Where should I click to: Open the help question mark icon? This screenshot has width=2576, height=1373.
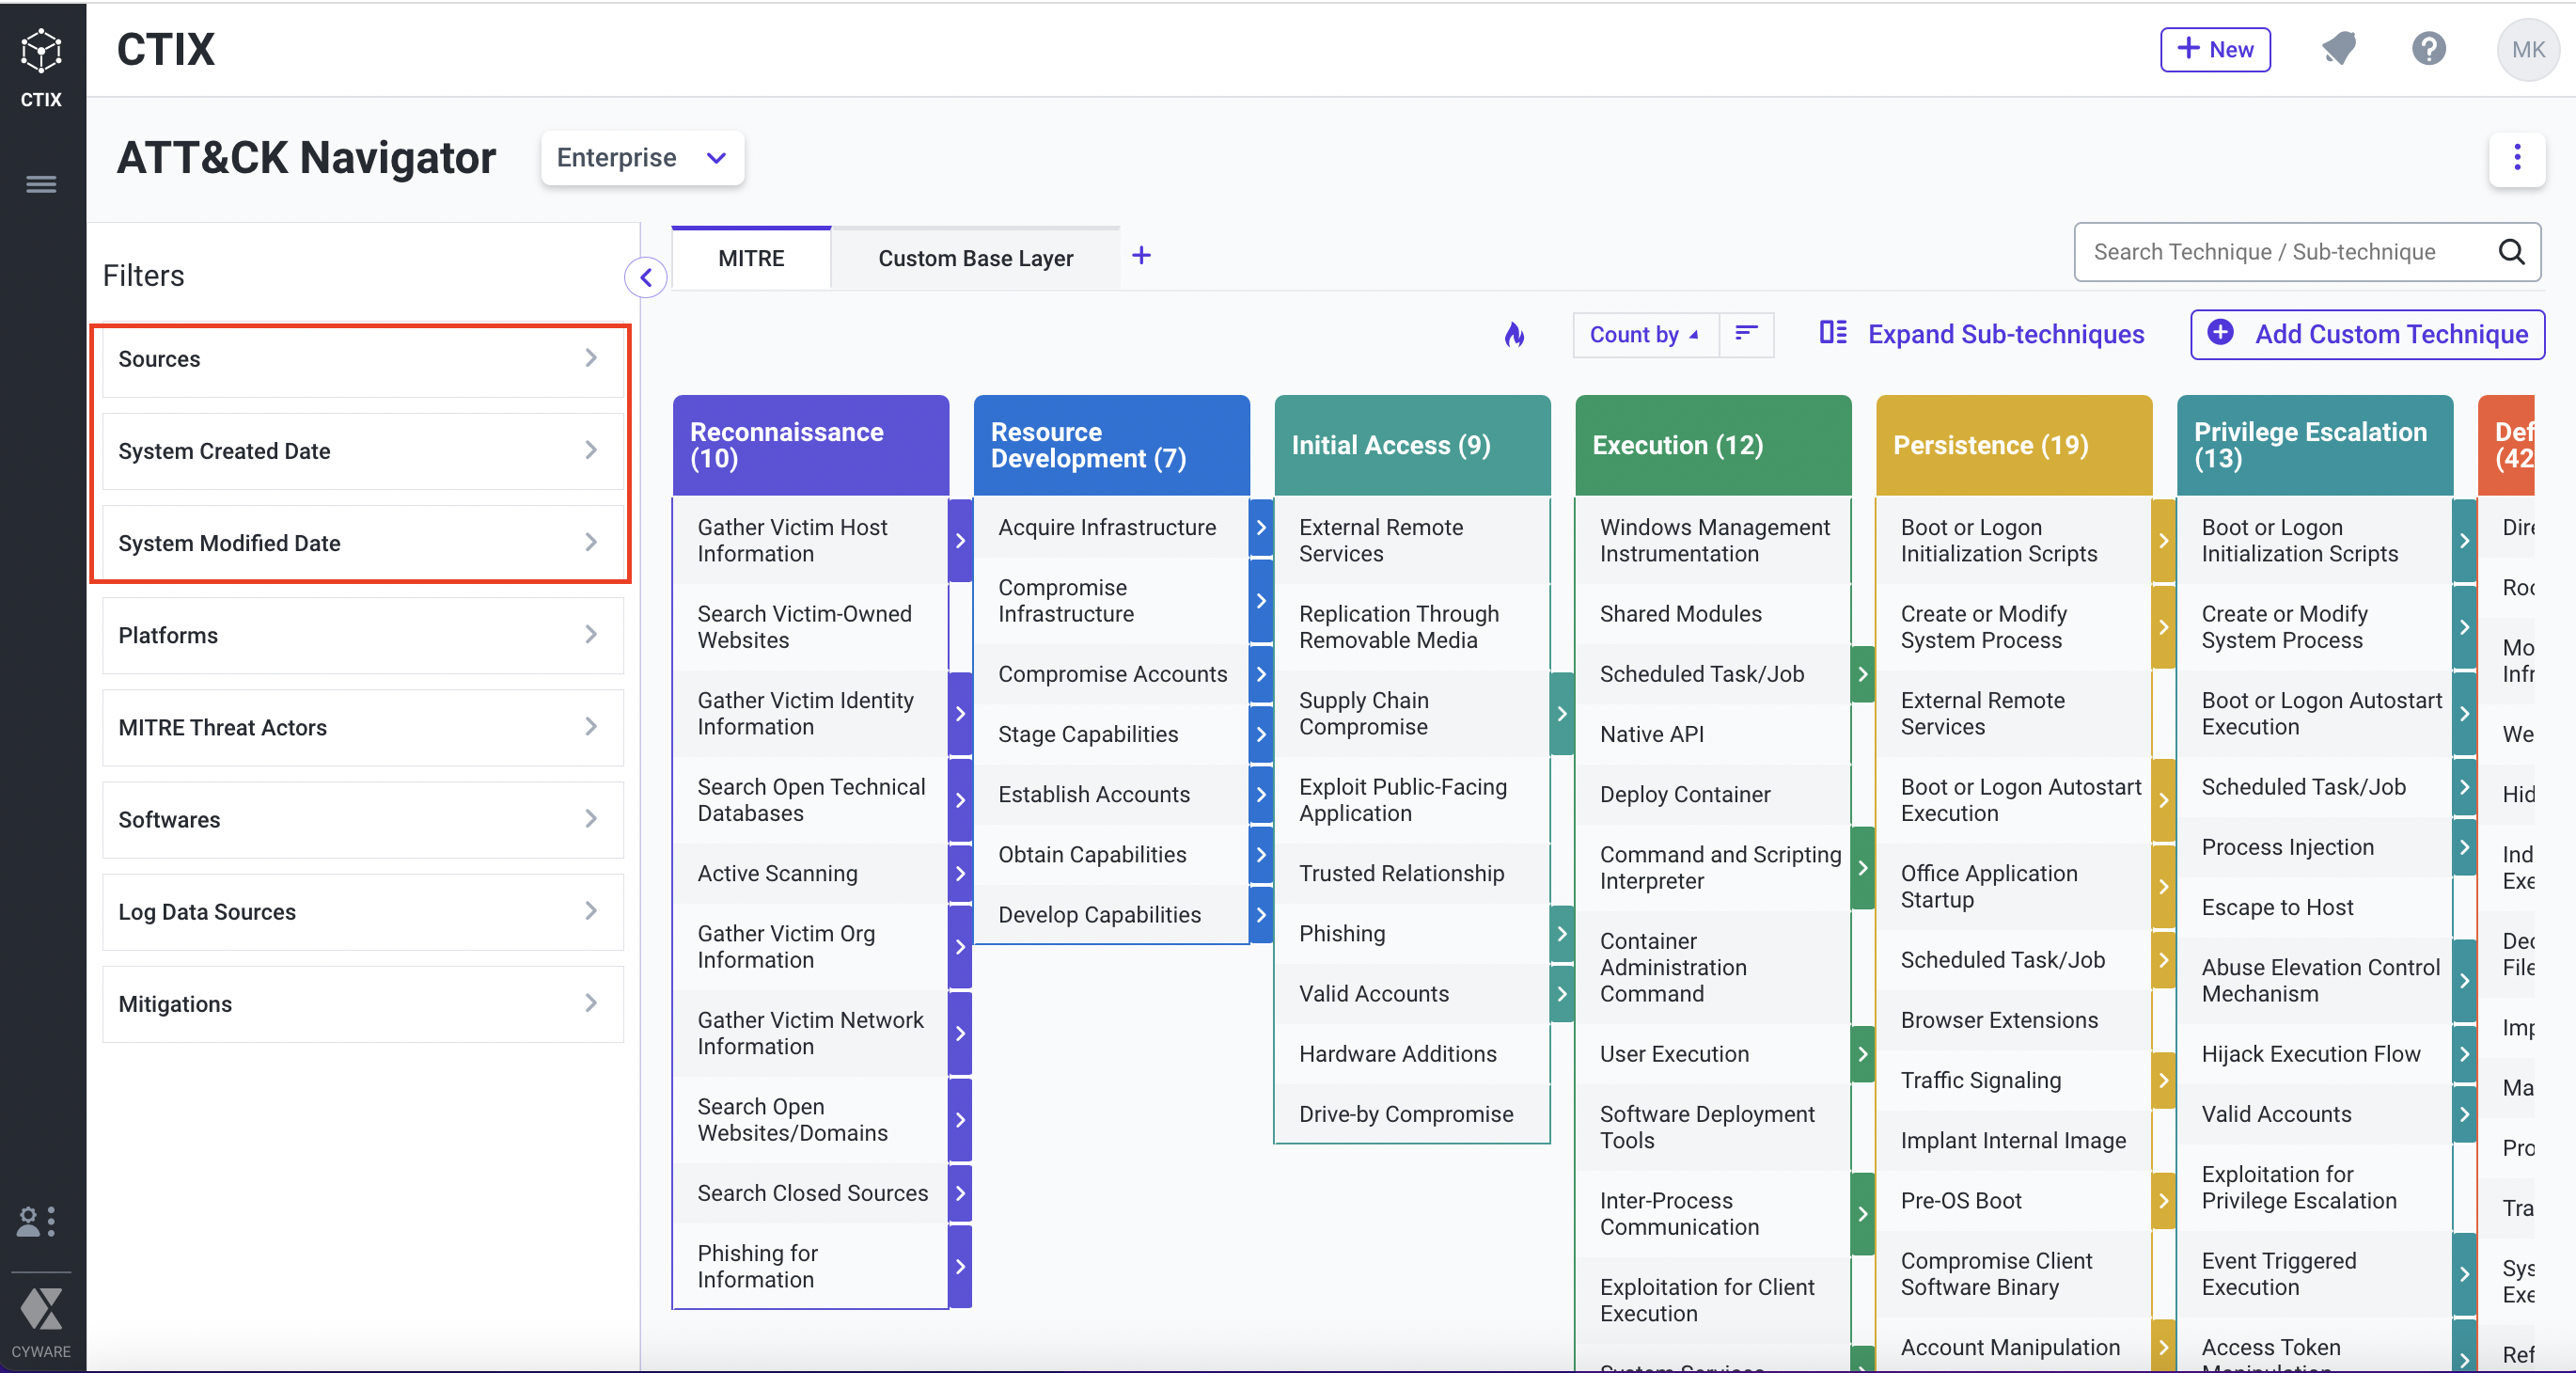click(x=2428, y=49)
